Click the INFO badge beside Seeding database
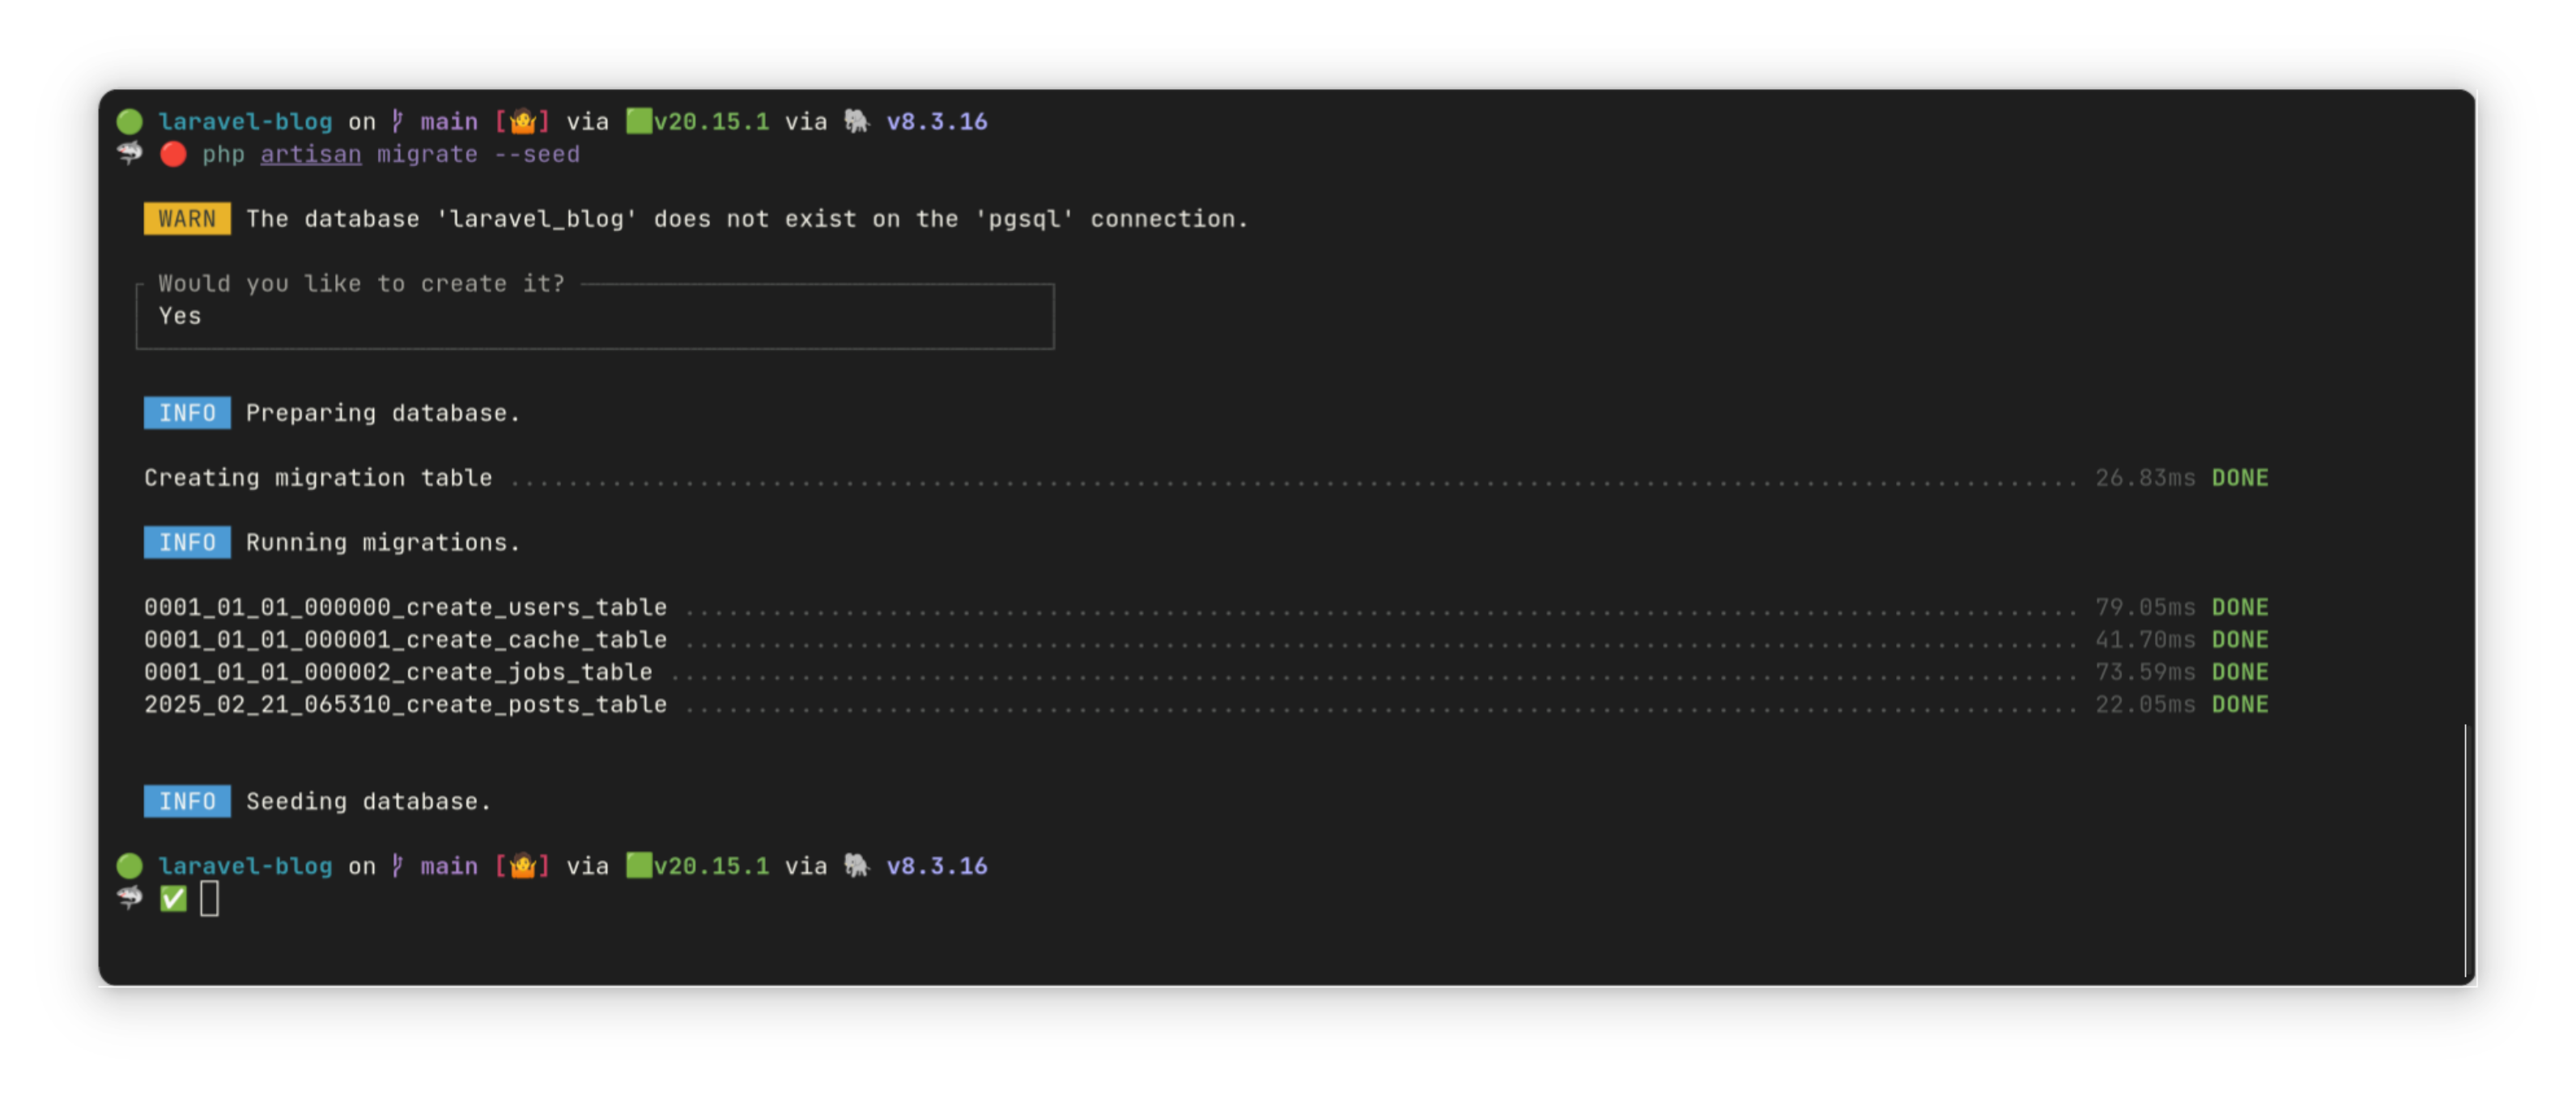 coord(186,800)
